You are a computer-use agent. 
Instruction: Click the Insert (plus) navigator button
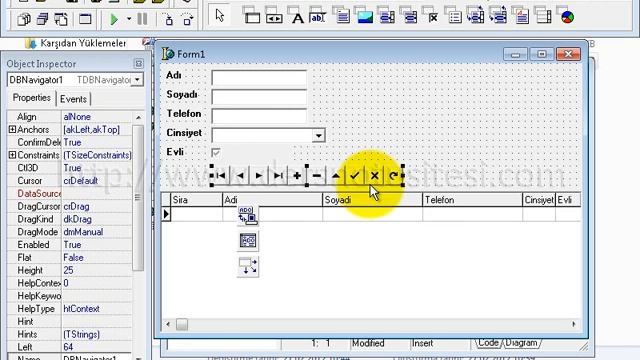click(297, 176)
